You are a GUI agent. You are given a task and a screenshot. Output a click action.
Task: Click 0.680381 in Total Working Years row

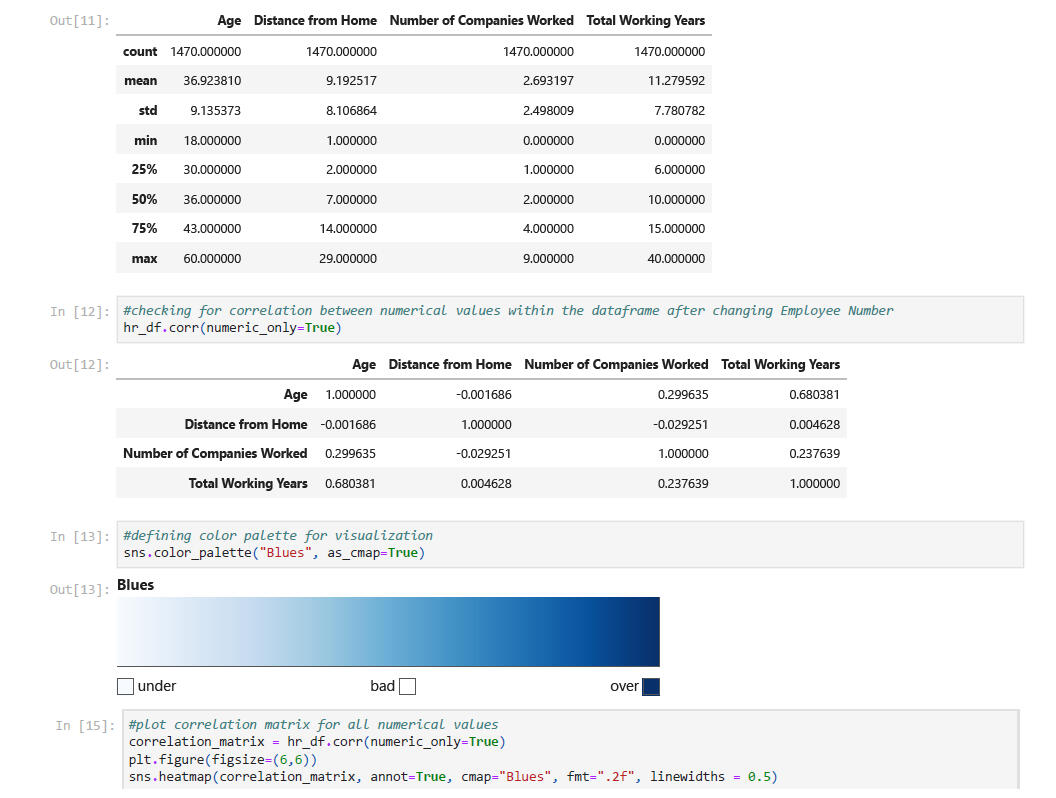[350, 484]
